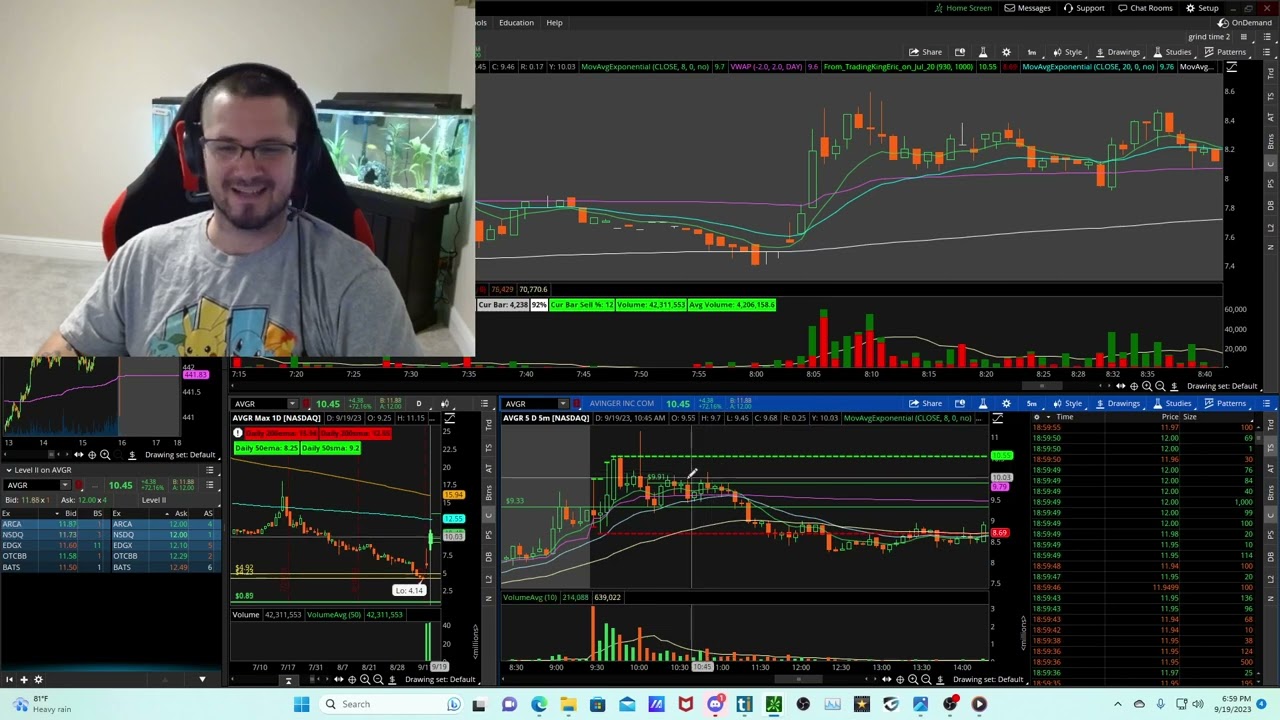Viewport: 1280px width, 720px height.
Task: Add gadget with plus icon in left sidebar
Action: tap(24, 679)
